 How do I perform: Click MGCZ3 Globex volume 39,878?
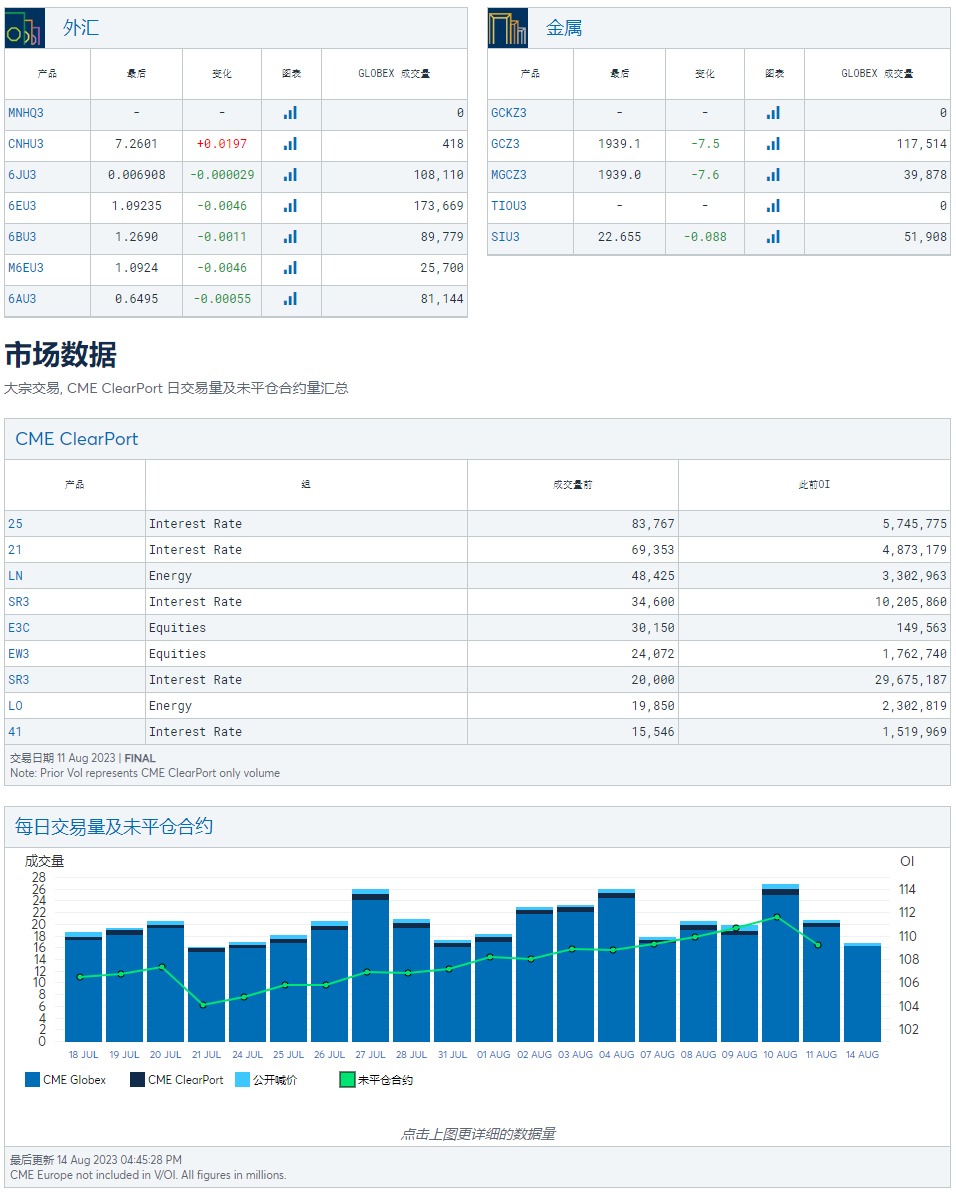point(926,175)
